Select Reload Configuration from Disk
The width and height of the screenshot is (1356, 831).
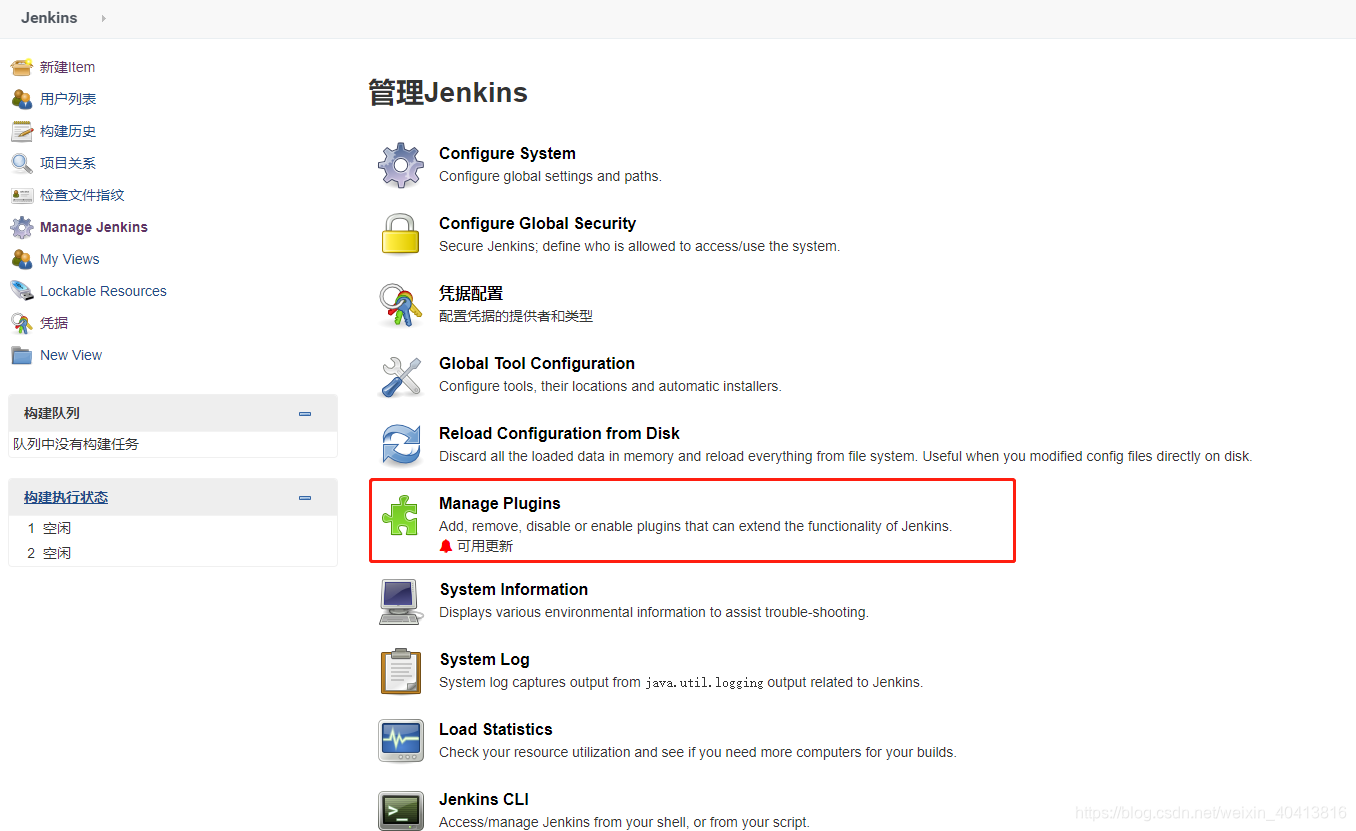coord(559,433)
